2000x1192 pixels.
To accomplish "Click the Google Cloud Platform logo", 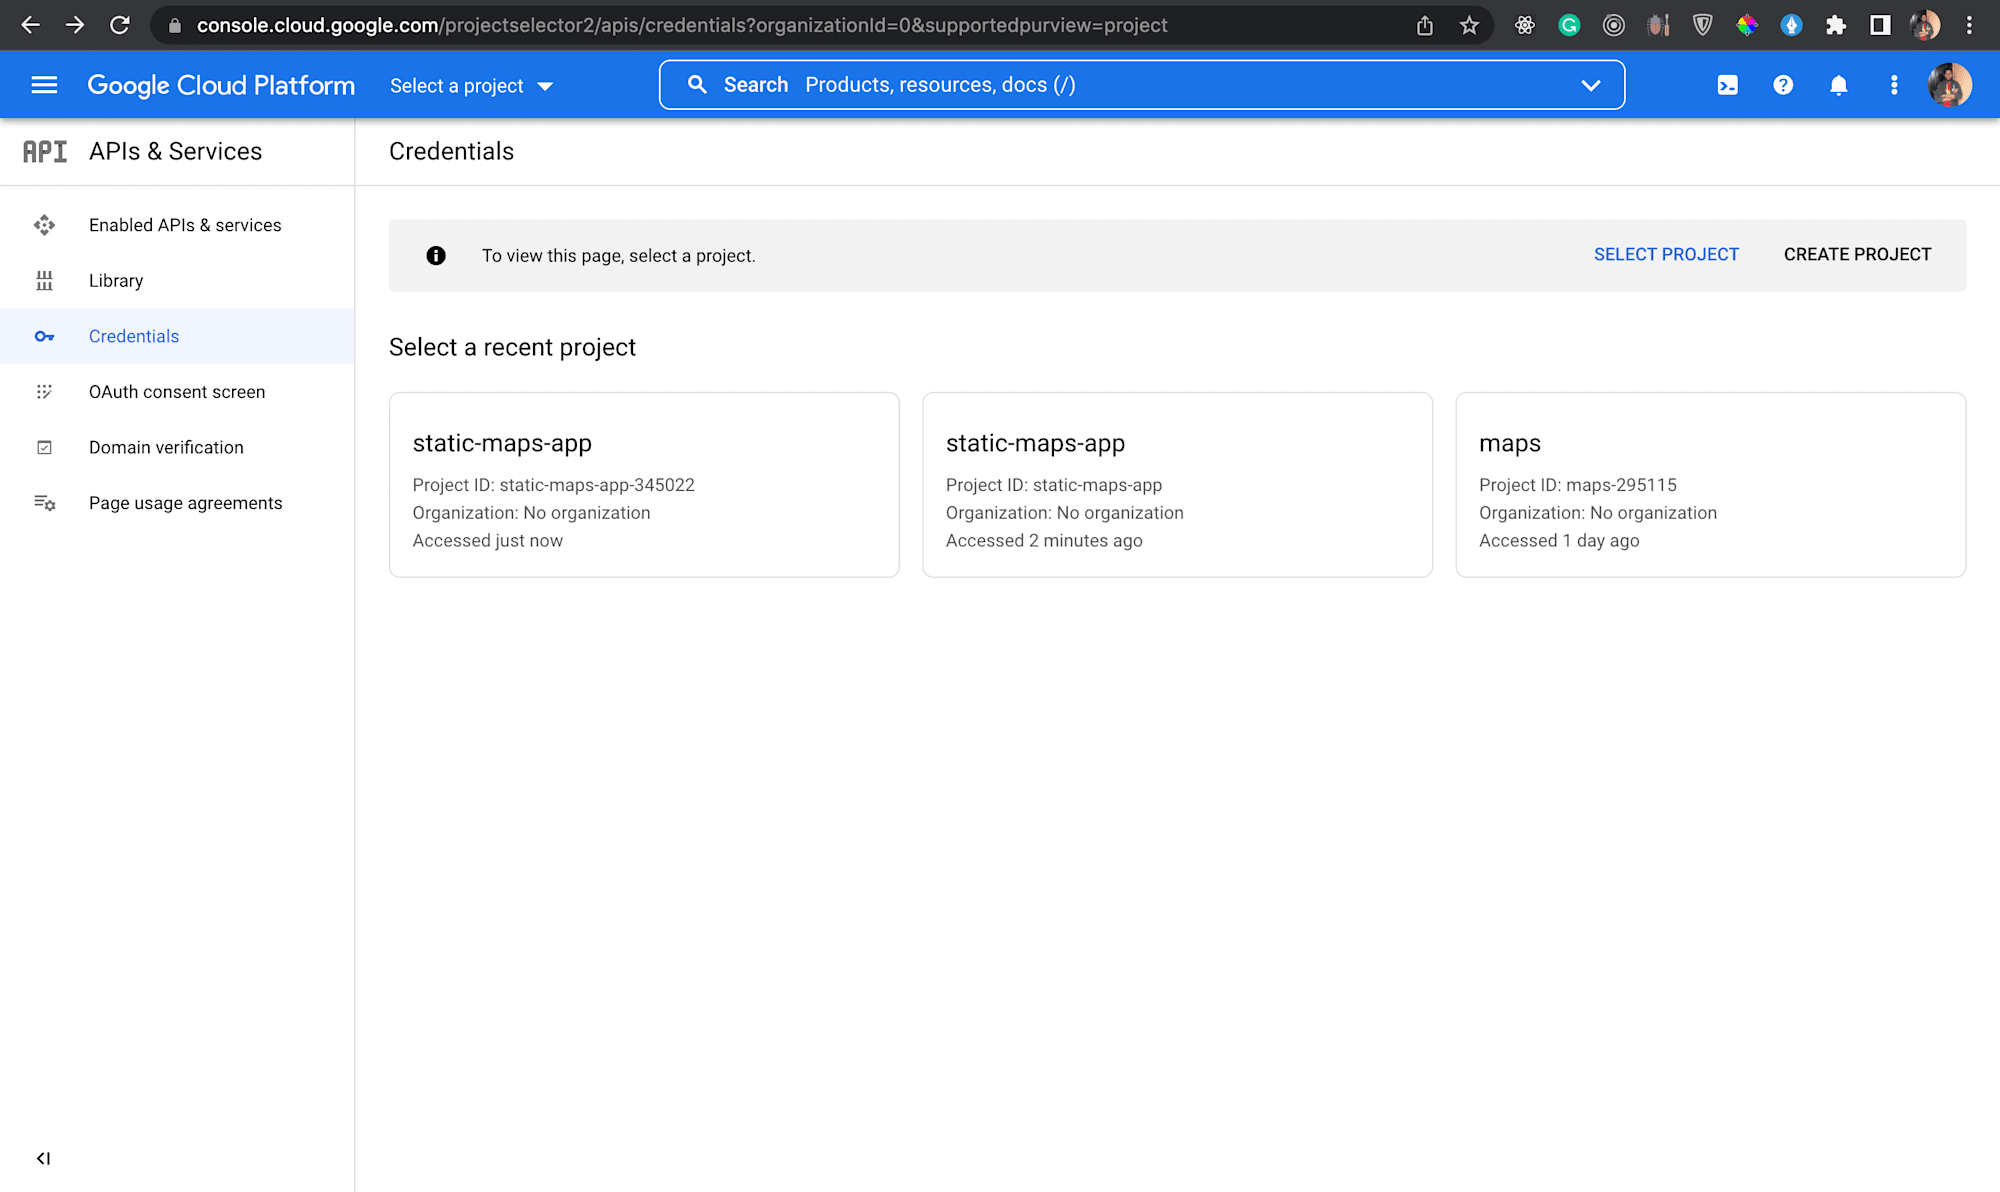I will (x=221, y=85).
